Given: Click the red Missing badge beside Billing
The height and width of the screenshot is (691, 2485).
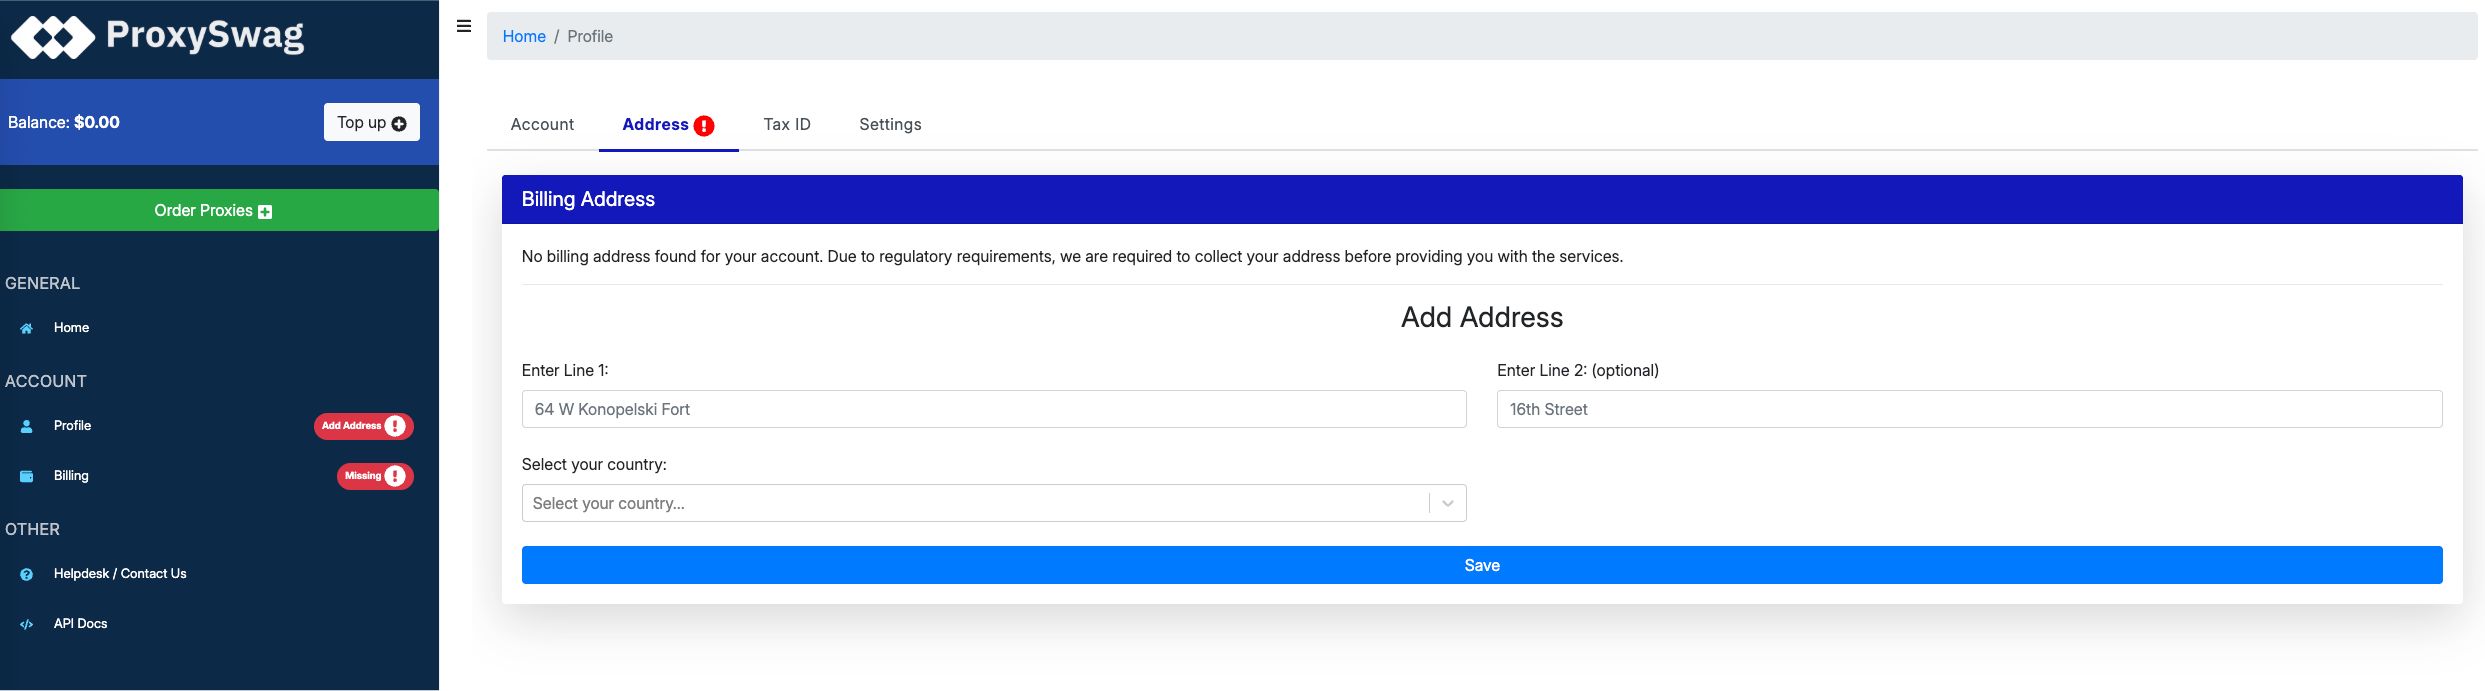Looking at the screenshot, I should 374,476.
